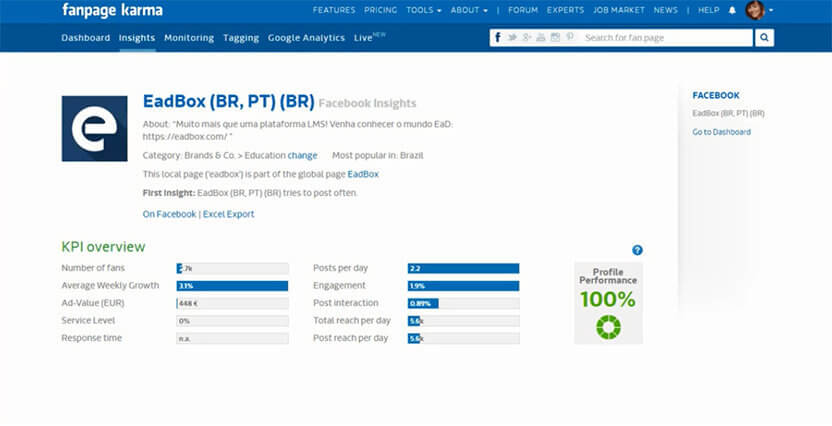Open the Help page
The width and height of the screenshot is (832, 426).
708,10
